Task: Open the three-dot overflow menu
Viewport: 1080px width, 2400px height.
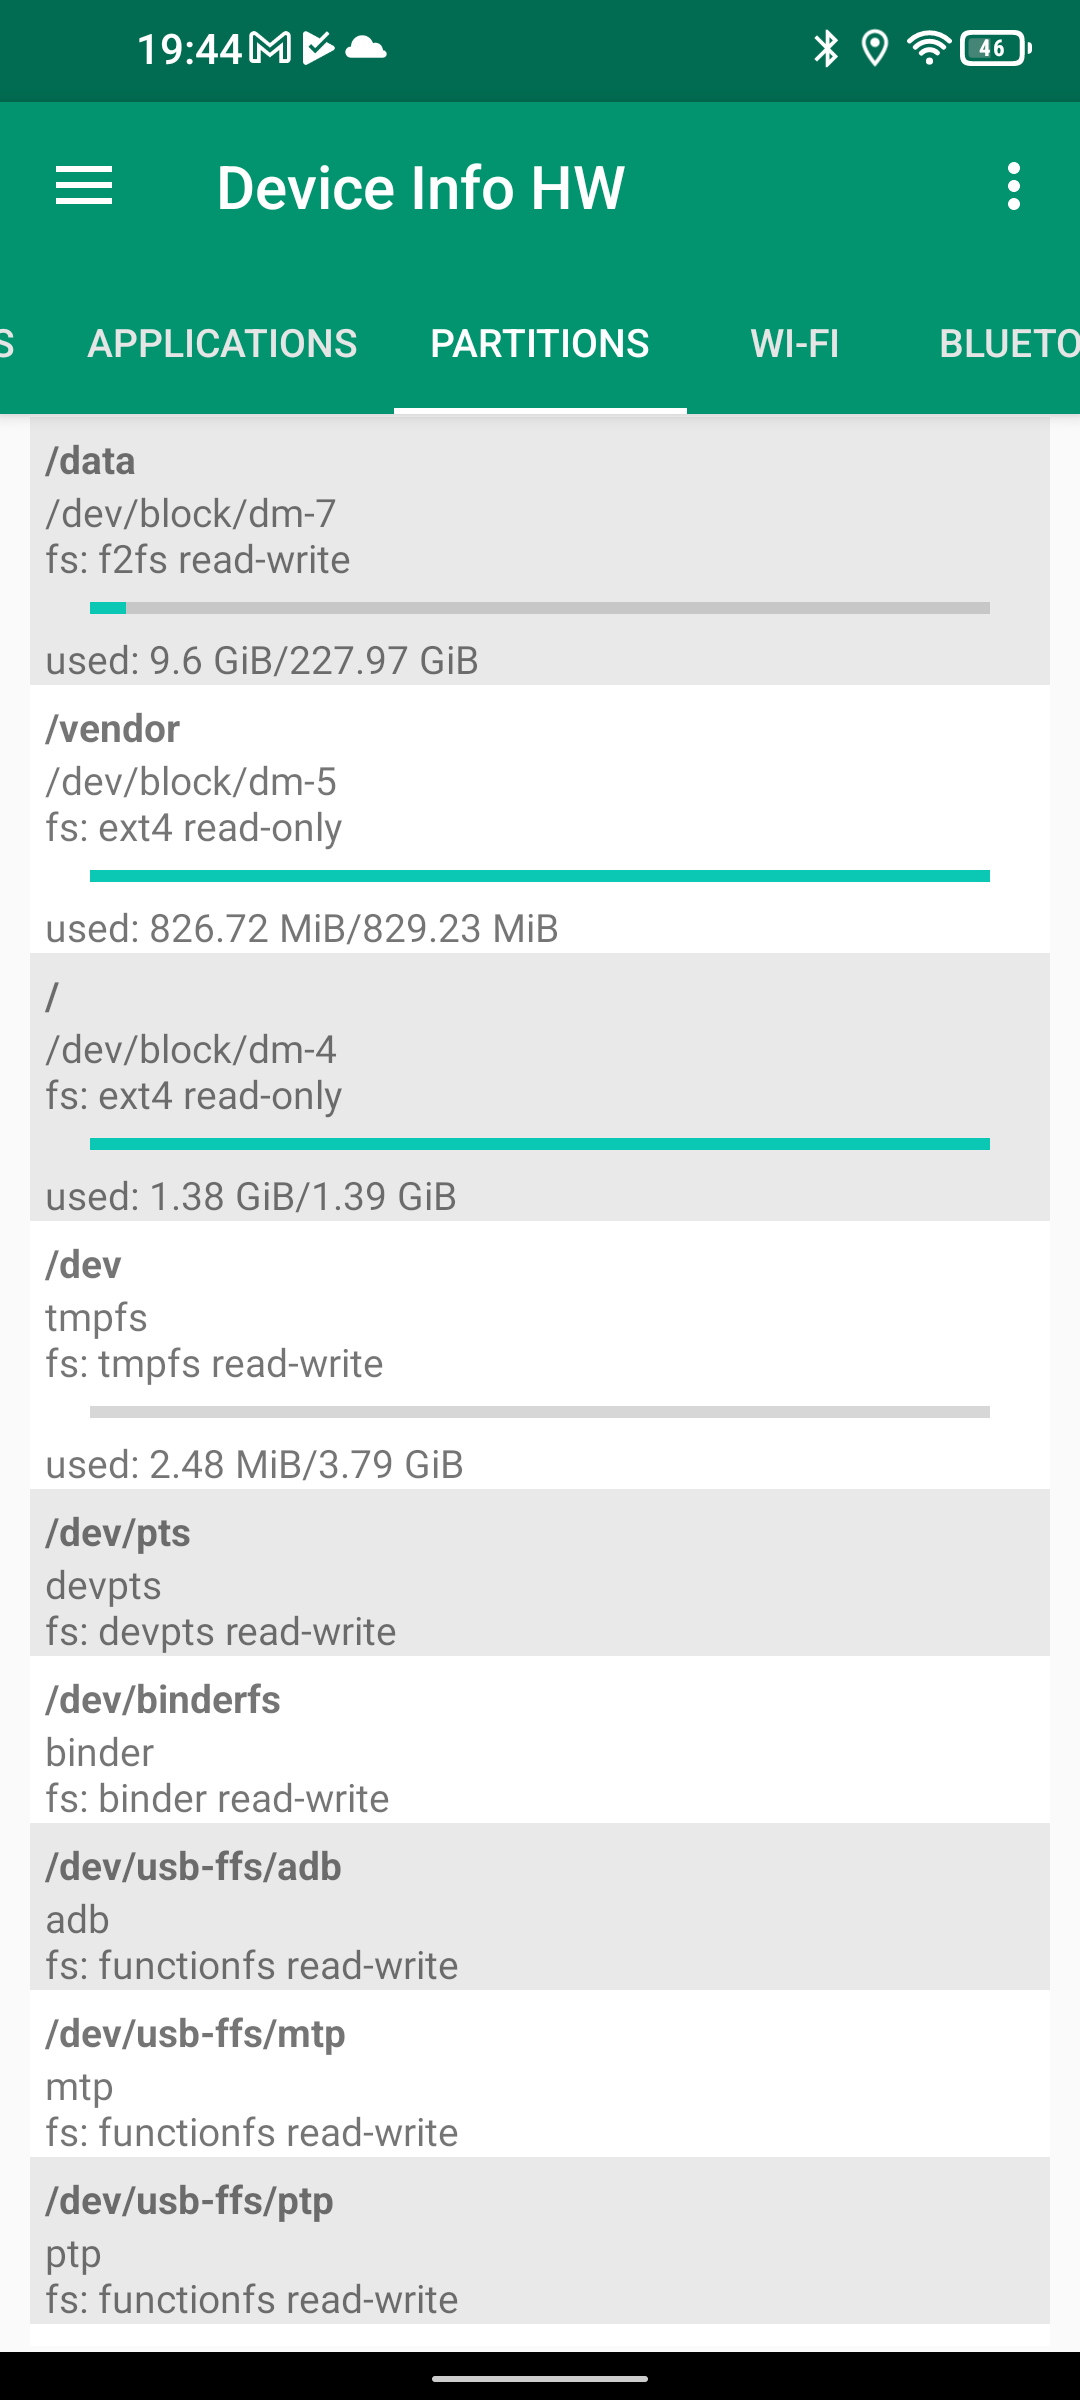Action: (1014, 187)
